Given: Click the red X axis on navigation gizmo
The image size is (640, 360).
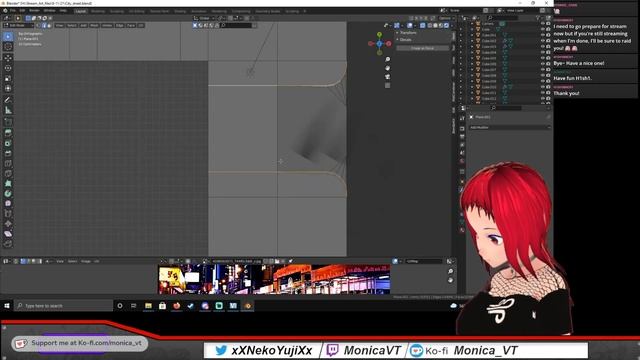Looking at the screenshot, I should tap(389, 43).
